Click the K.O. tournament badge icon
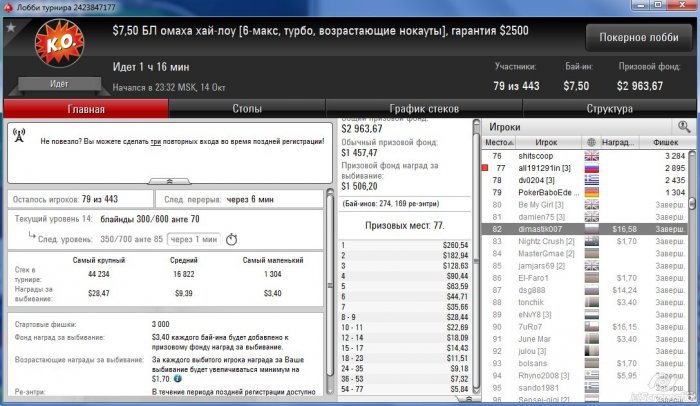This screenshot has height=406, width=700. point(59,43)
